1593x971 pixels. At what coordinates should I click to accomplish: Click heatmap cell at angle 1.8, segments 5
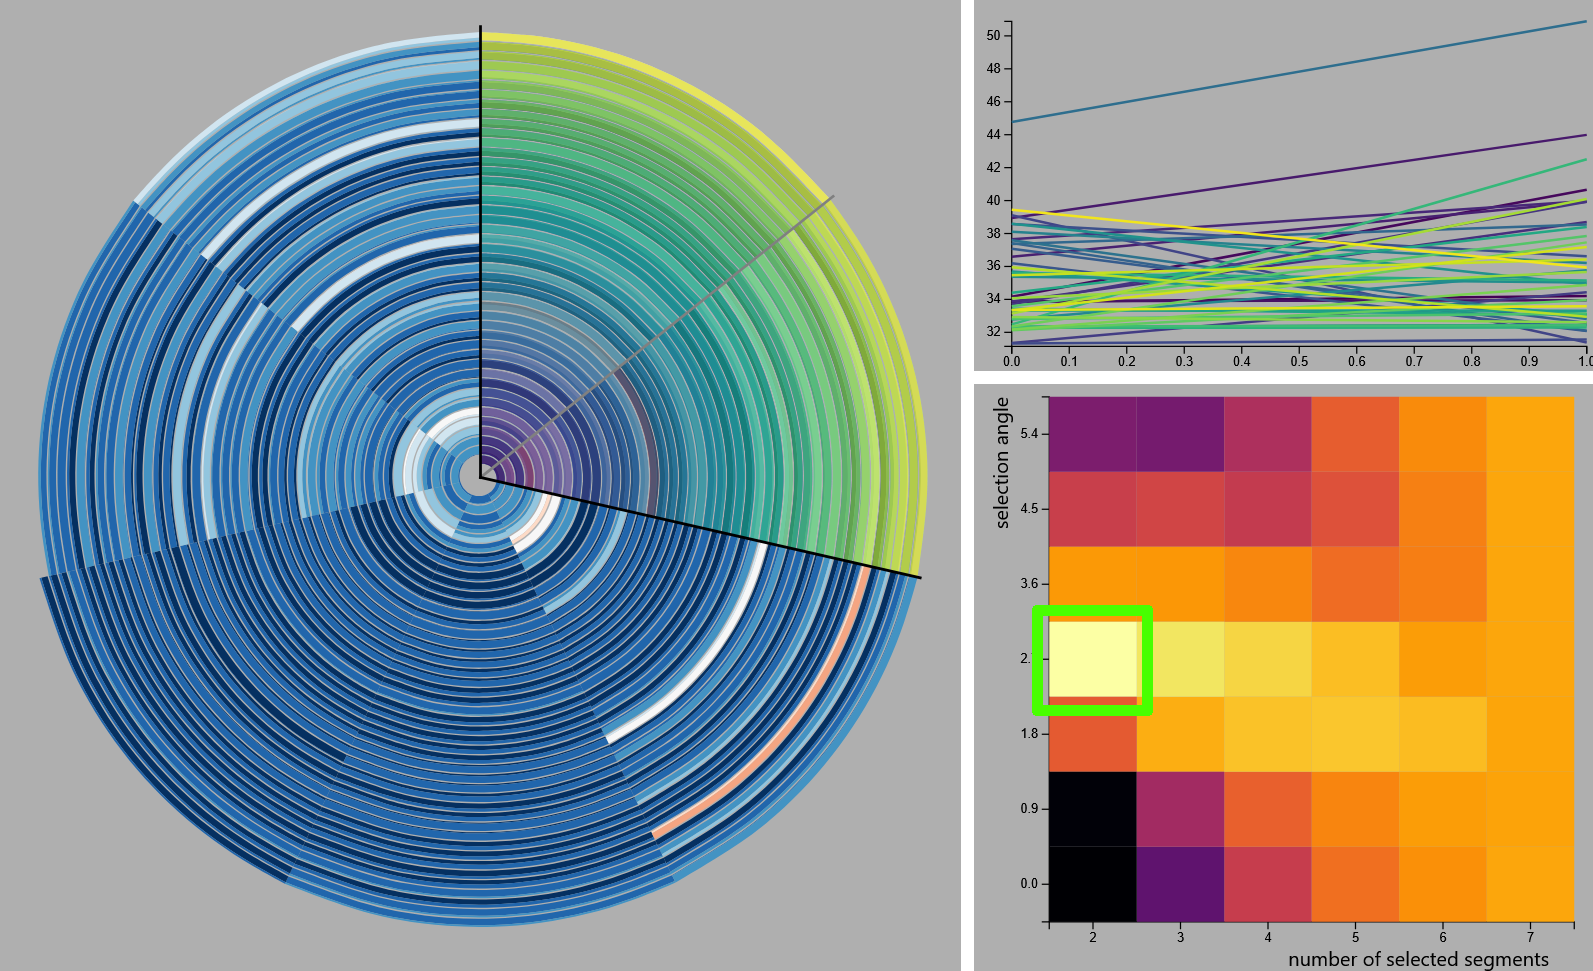click(x=1355, y=734)
